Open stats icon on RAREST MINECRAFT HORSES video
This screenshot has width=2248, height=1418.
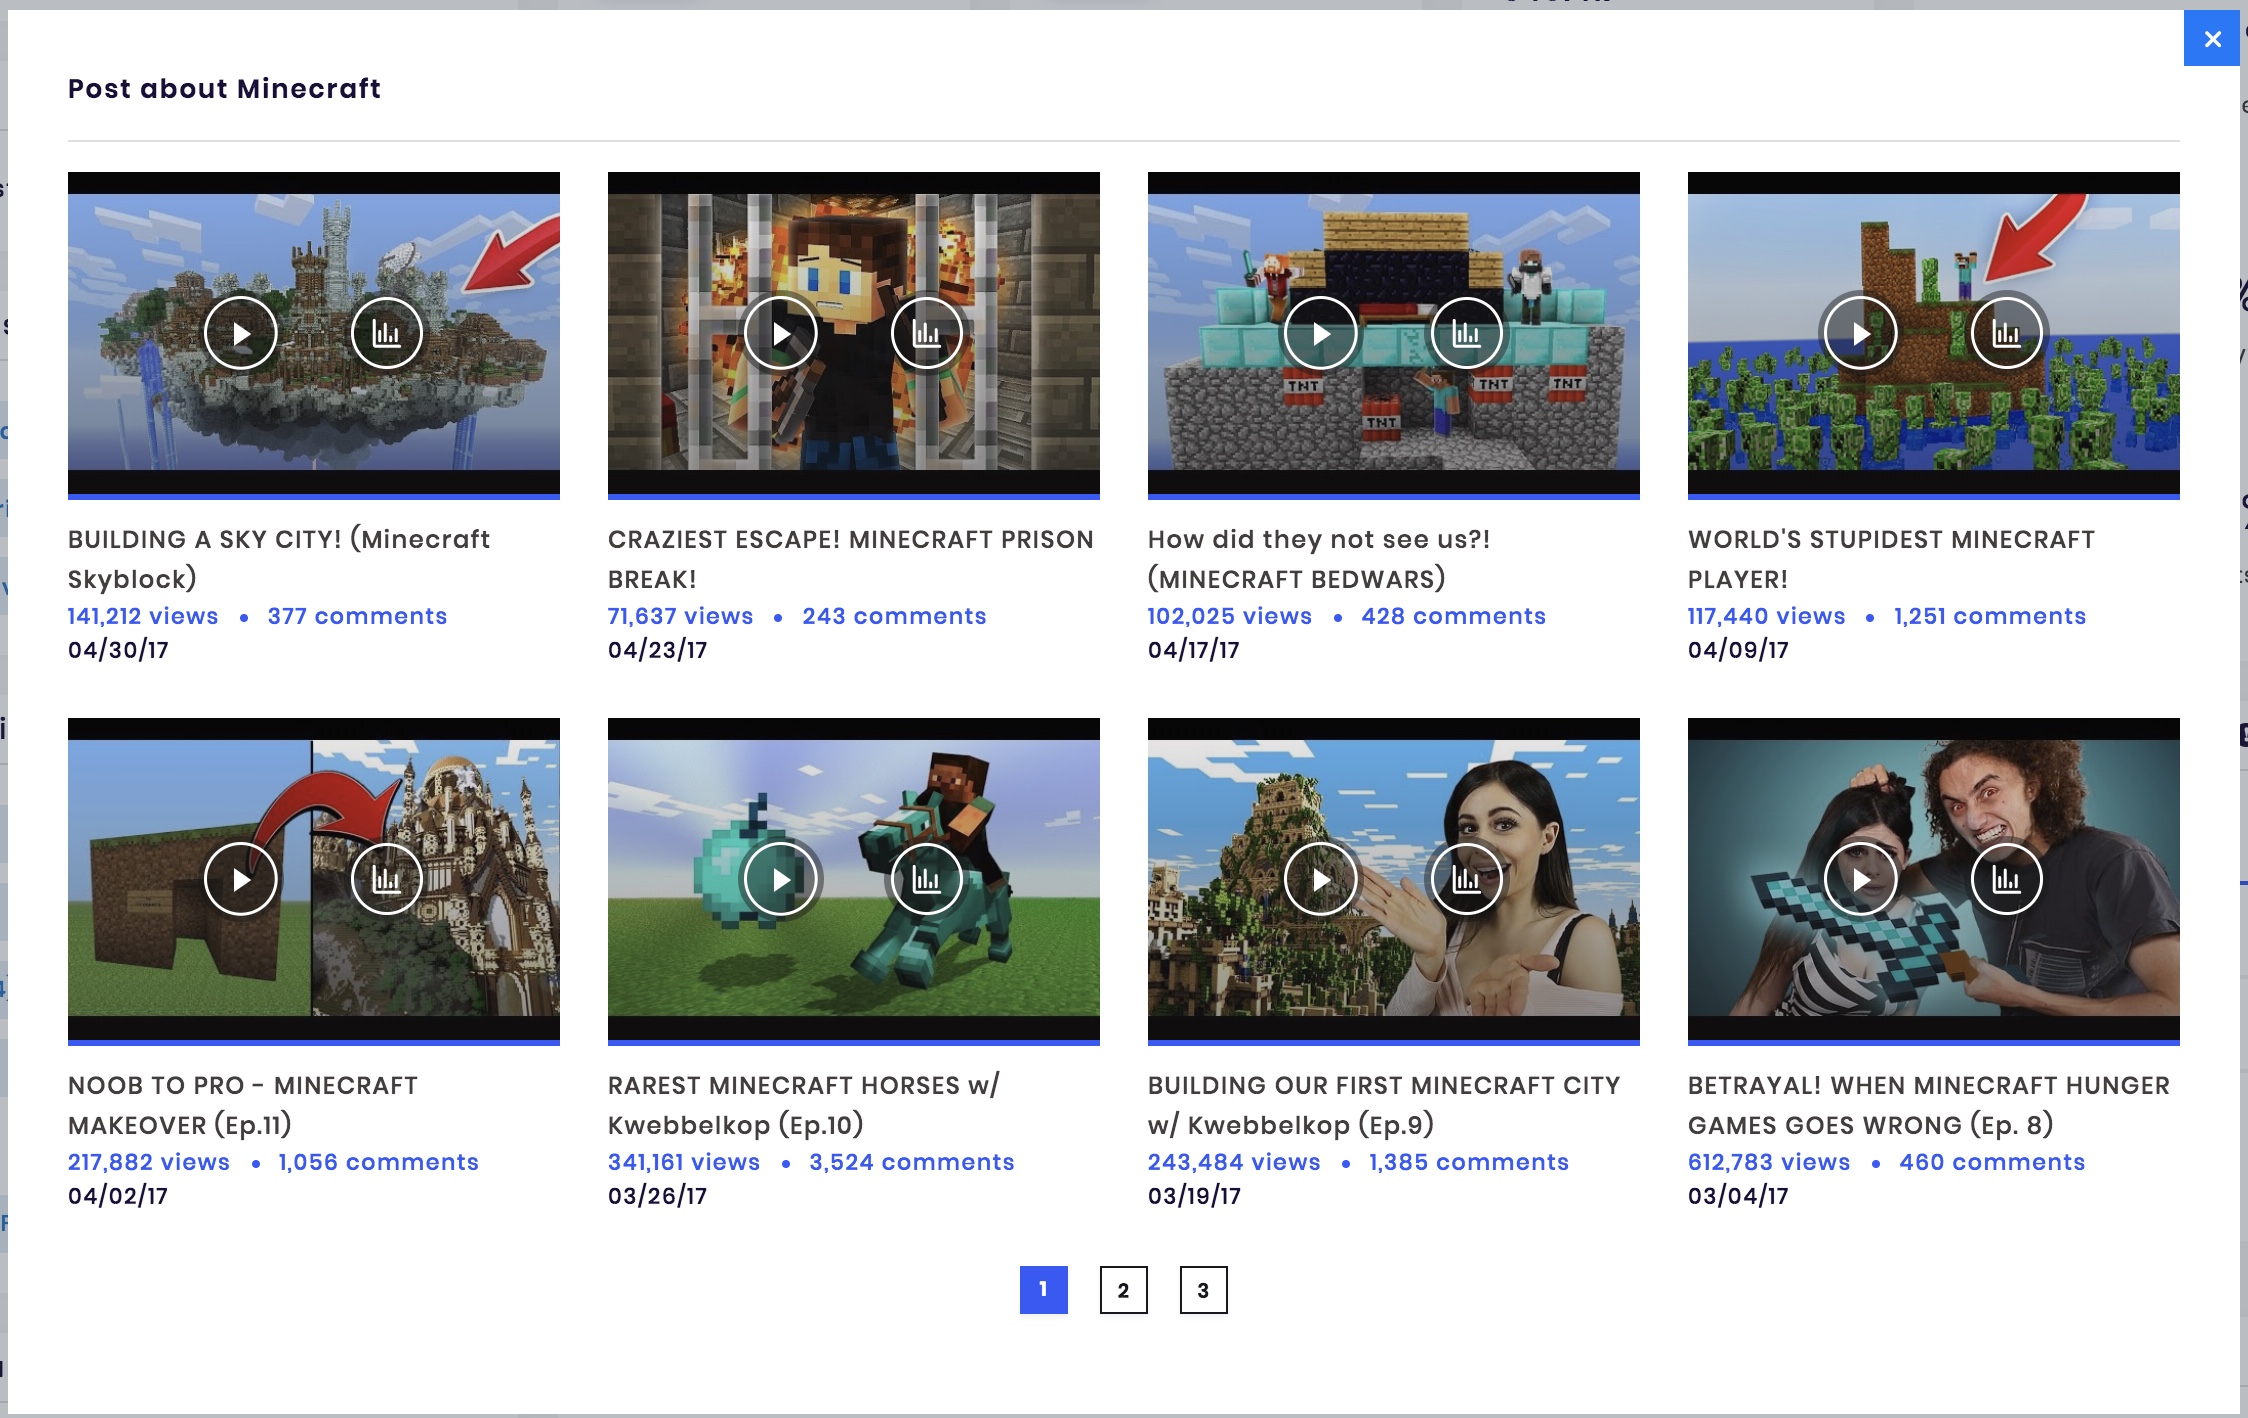click(x=927, y=879)
